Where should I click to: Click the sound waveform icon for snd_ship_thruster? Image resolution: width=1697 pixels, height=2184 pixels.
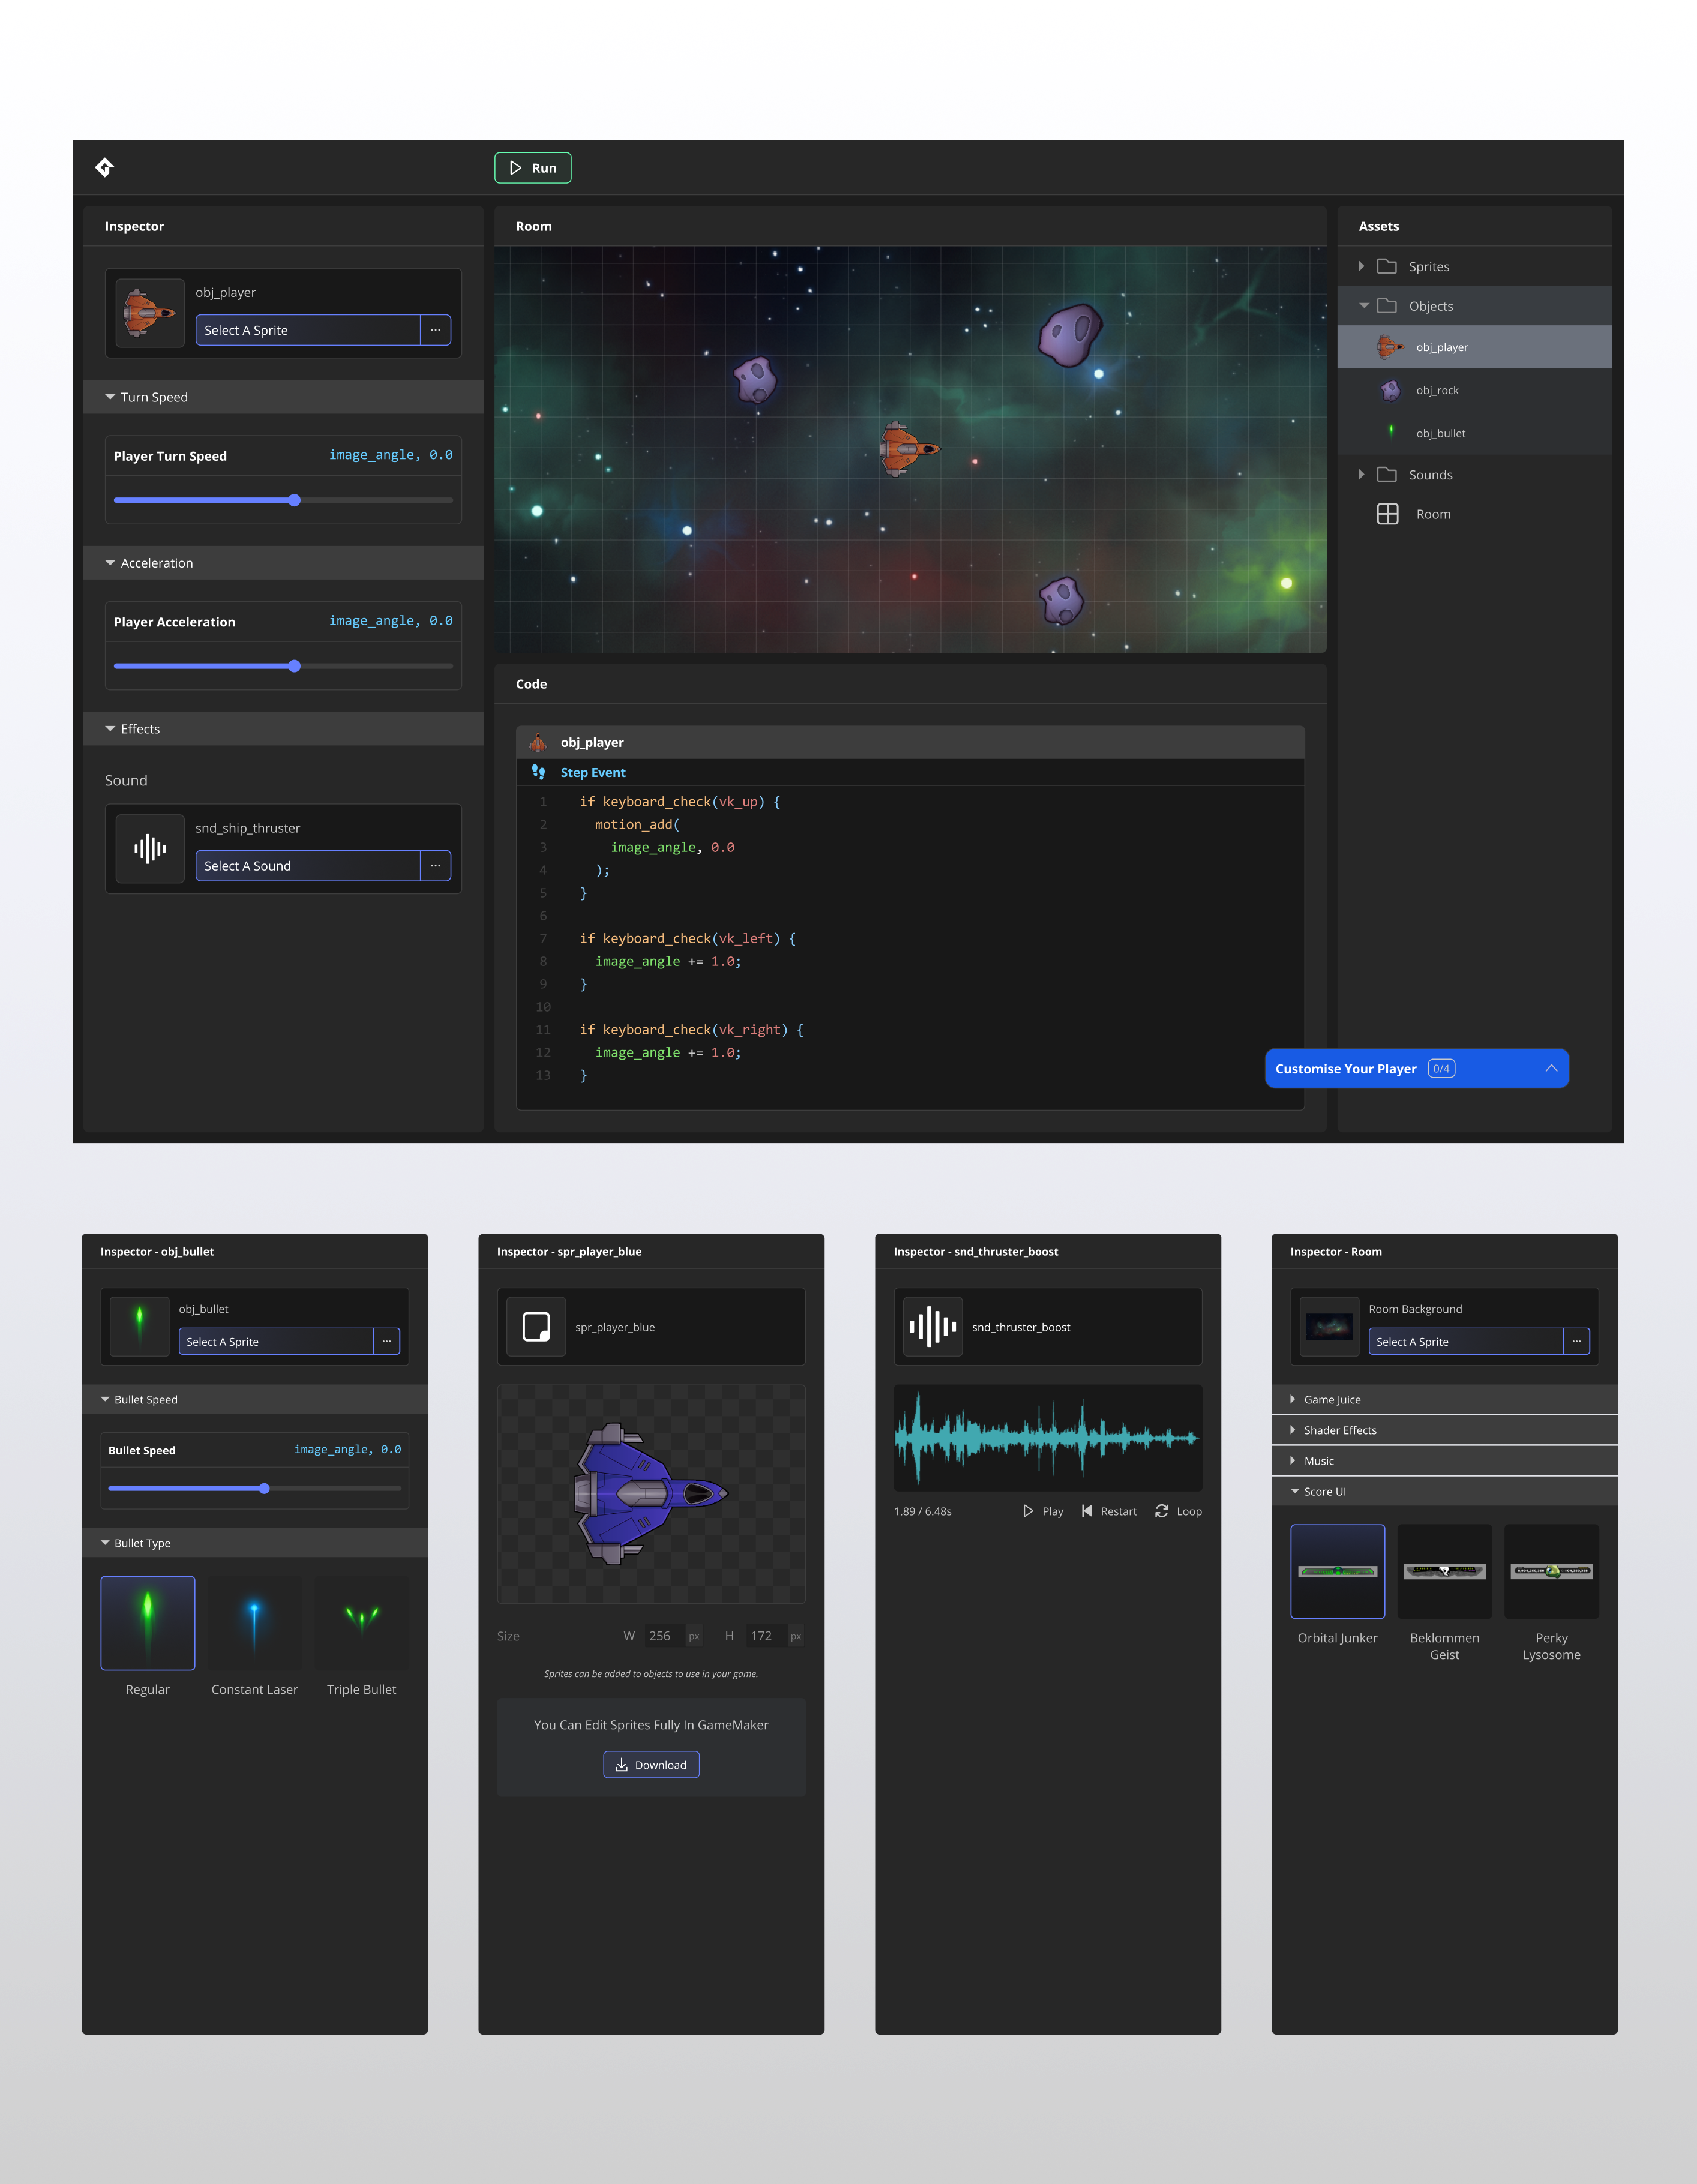pos(150,849)
